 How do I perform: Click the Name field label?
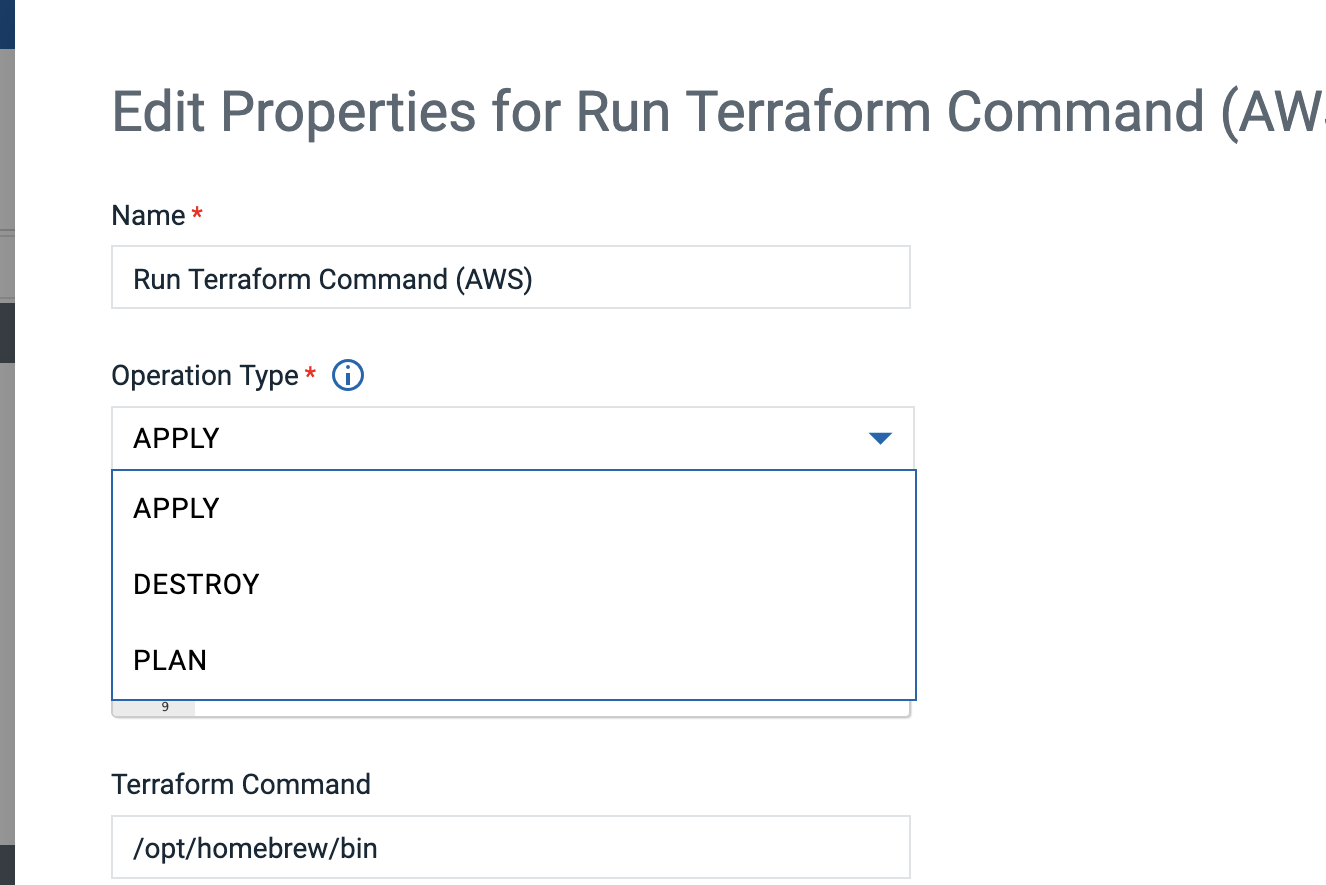pos(148,216)
